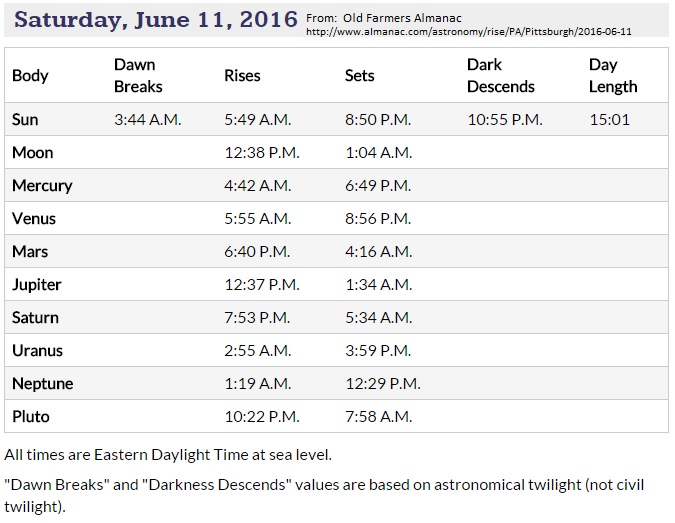Click the almanac.com URL in the header

[x=469, y=32]
